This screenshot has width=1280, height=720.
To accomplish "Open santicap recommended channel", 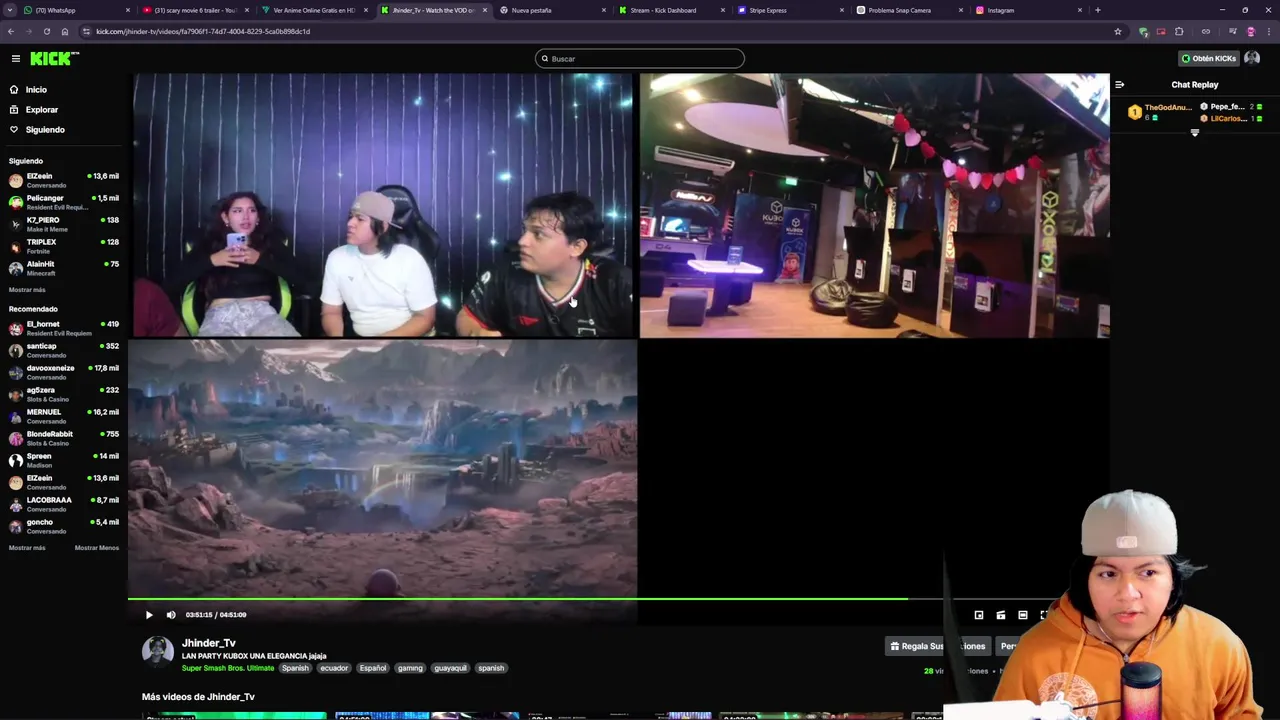I will pyautogui.click(x=64, y=350).
